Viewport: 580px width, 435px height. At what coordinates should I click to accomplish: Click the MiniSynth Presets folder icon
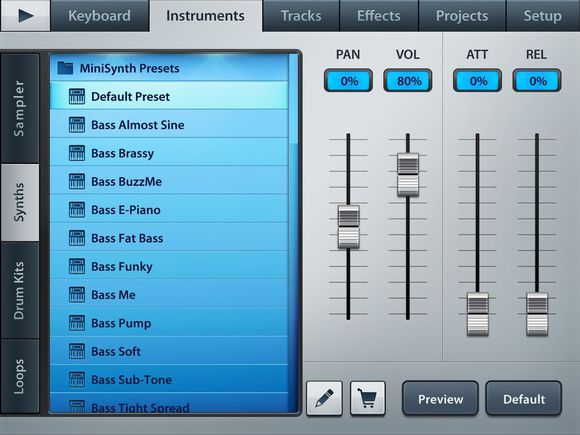point(65,68)
